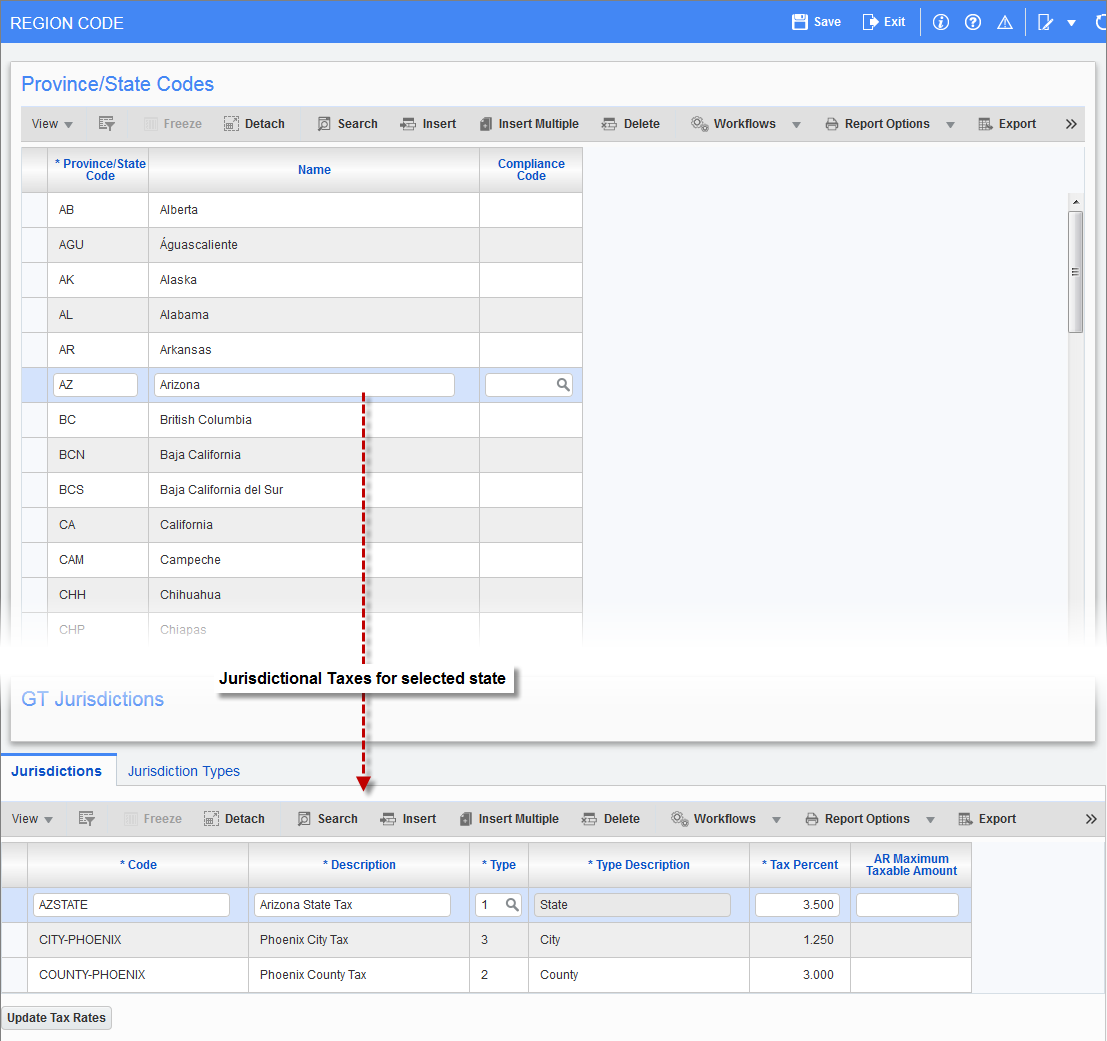Click the Save icon in header
The width and height of the screenshot is (1107, 1041).
pos(800,22)
